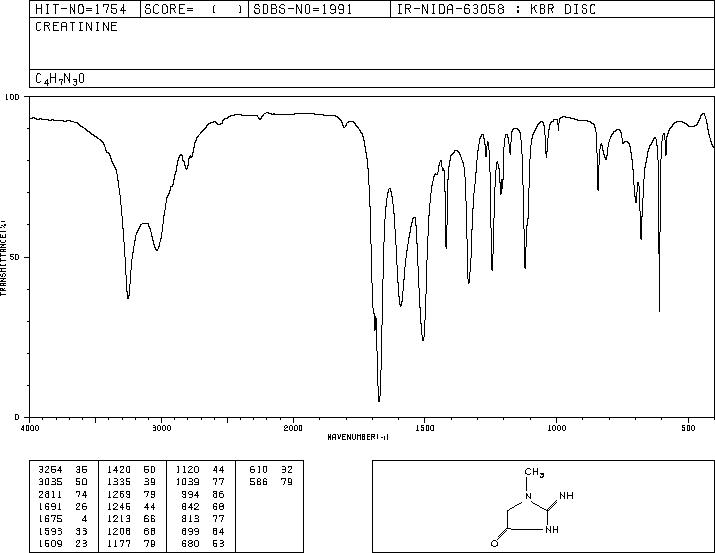The image size is (715, 553).
Task: Click the IR-NIDA-63058 : KBR DISC label
Action: [496, 9]
